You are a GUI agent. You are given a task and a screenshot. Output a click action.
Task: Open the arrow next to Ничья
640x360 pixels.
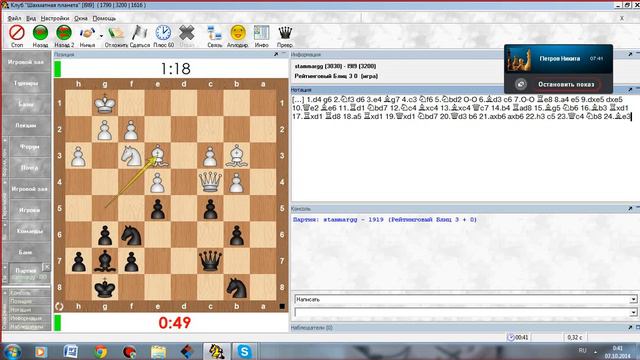(x=101, y=36)
